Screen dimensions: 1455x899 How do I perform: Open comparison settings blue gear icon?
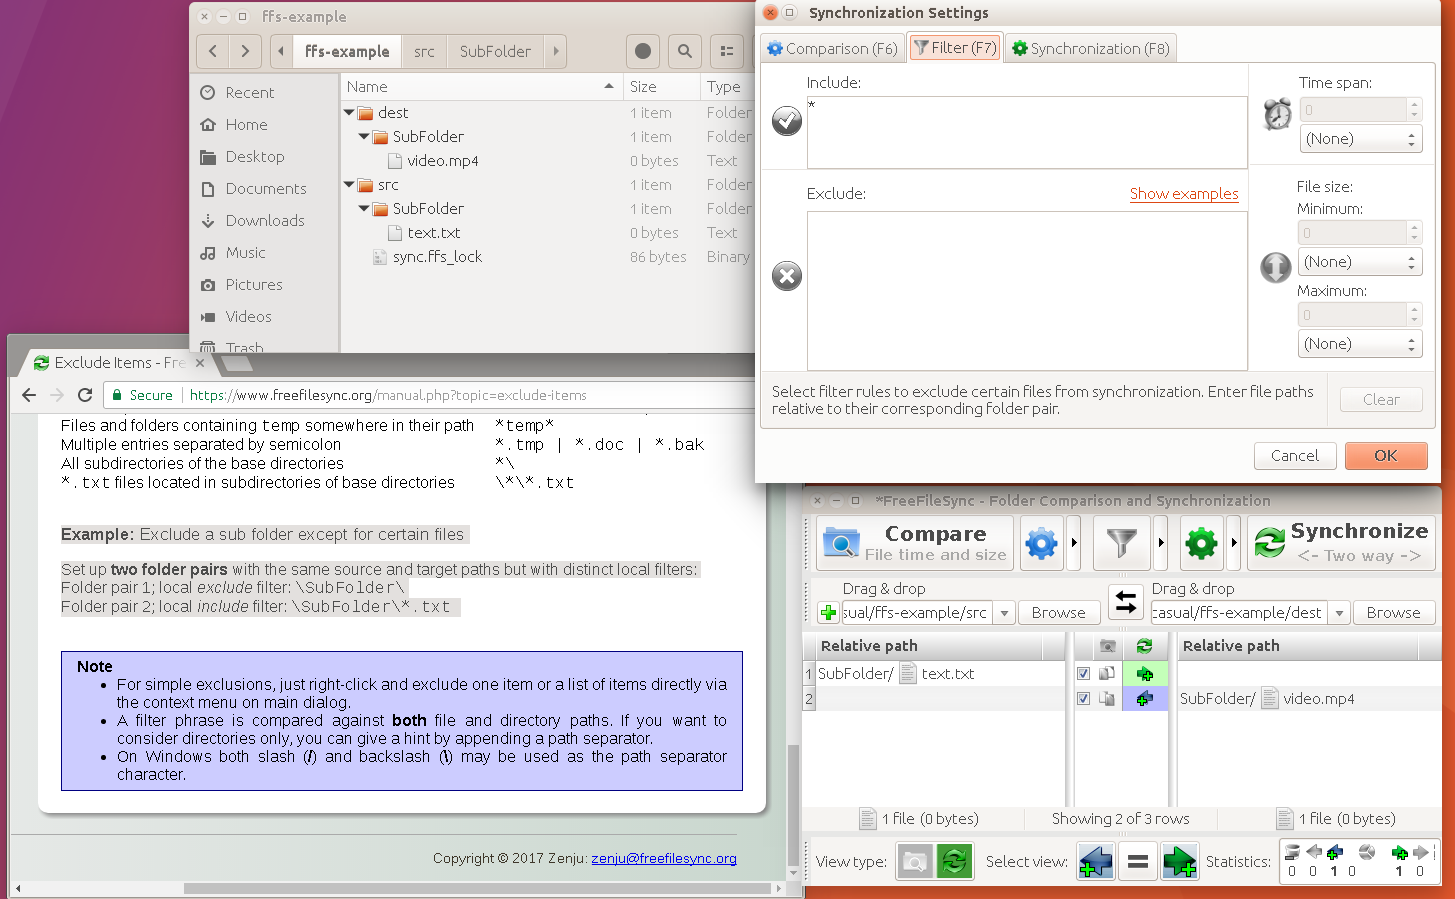[1041, 543]
